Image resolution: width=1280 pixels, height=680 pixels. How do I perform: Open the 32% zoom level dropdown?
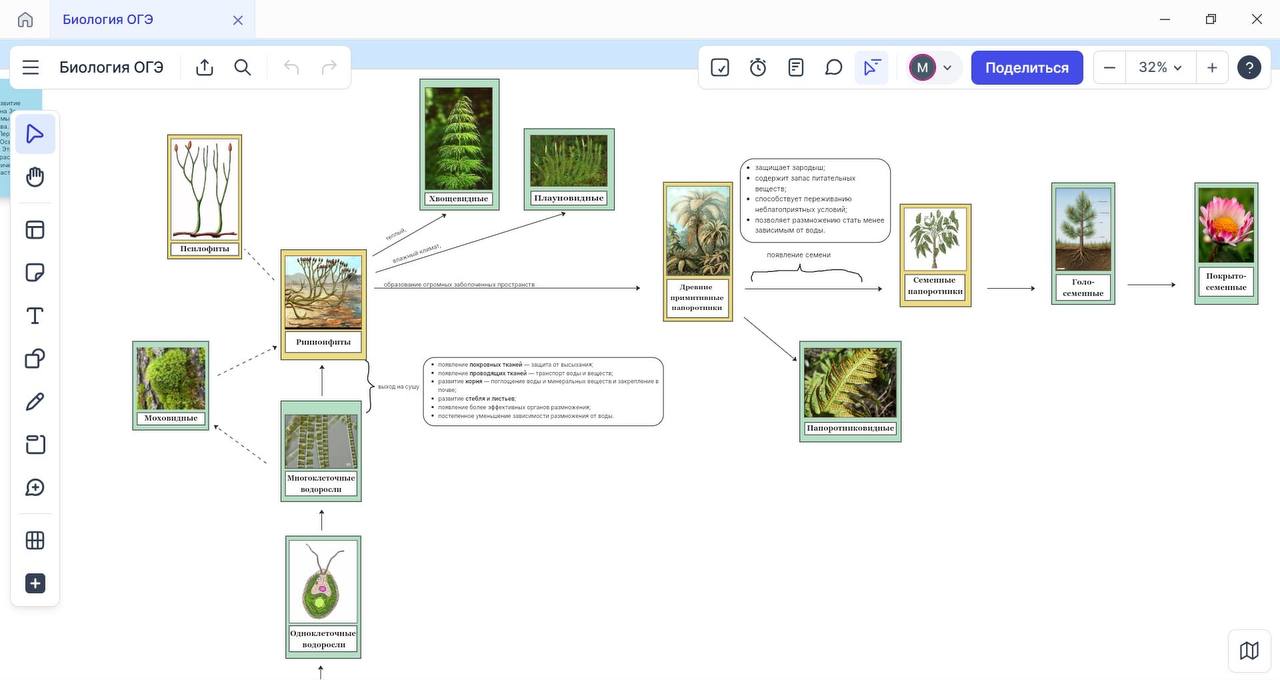pyautogui.click(x=1160, y=67)
